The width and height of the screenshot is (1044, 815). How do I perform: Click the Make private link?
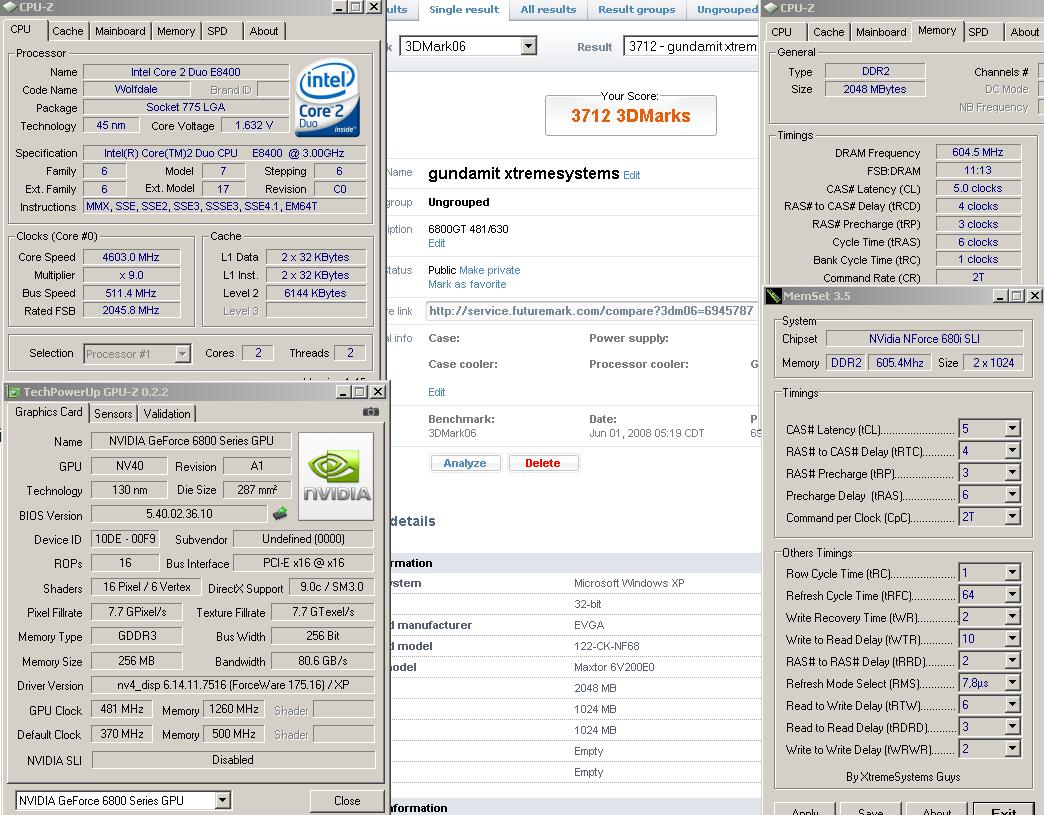pyautogui.click(x=489, y=270)
